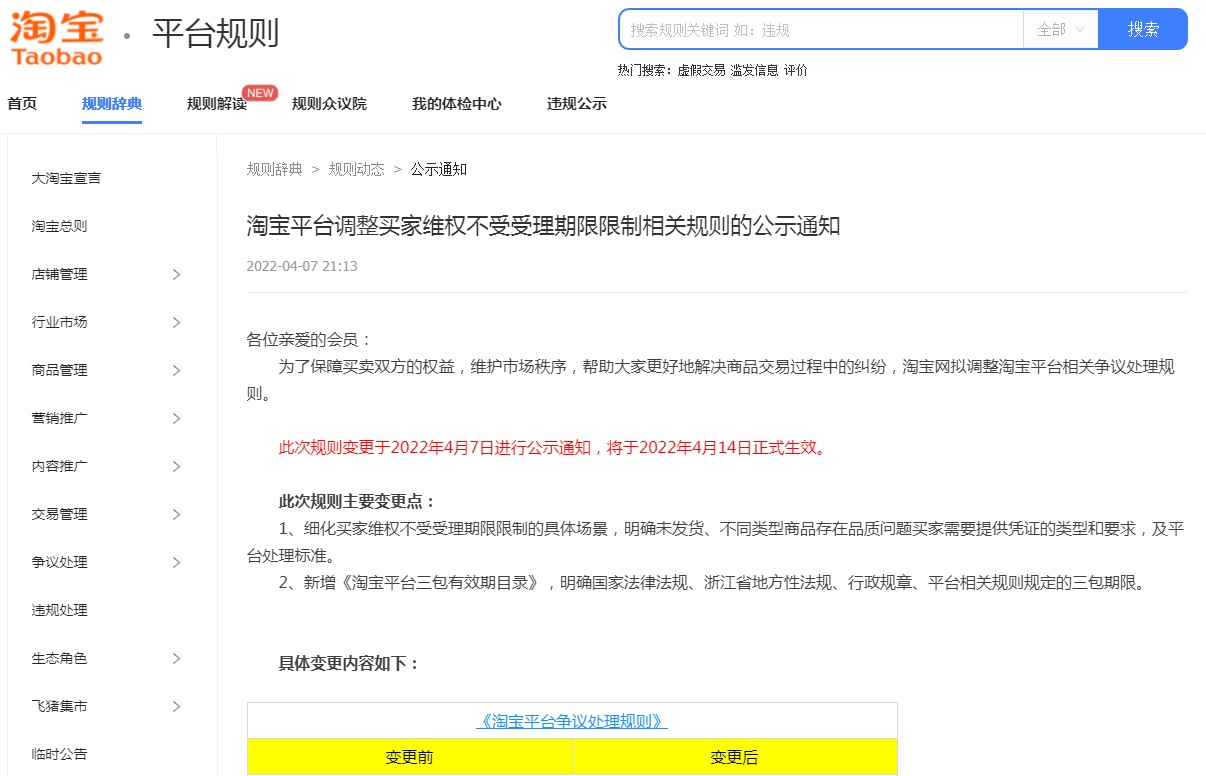This screenshot has width=1206, height=776.
Task: Expand the 飞猪集市 chevron
Action: pyautogui.click(x=176, y=706)
